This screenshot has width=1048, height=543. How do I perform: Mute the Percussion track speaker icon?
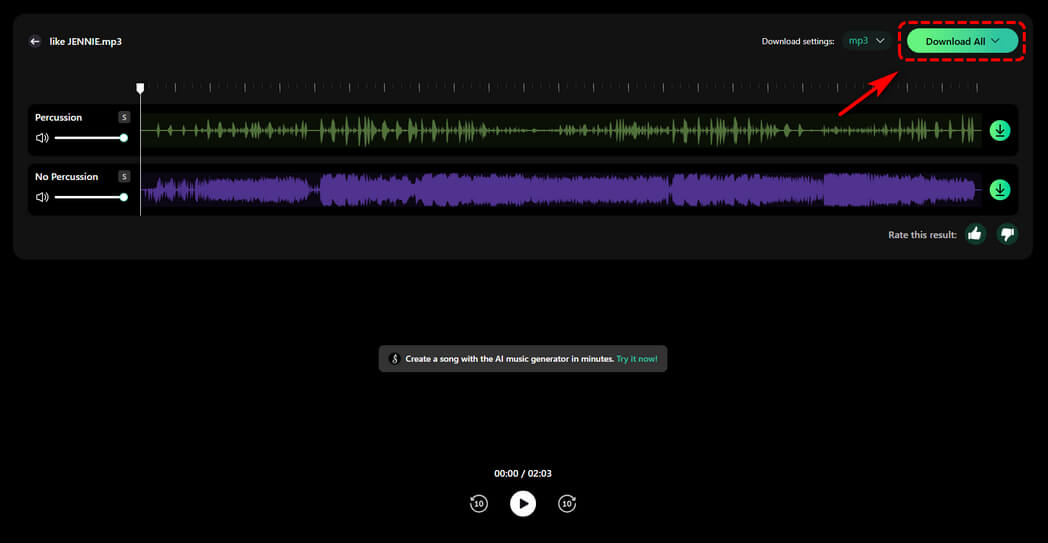point(42,138)
